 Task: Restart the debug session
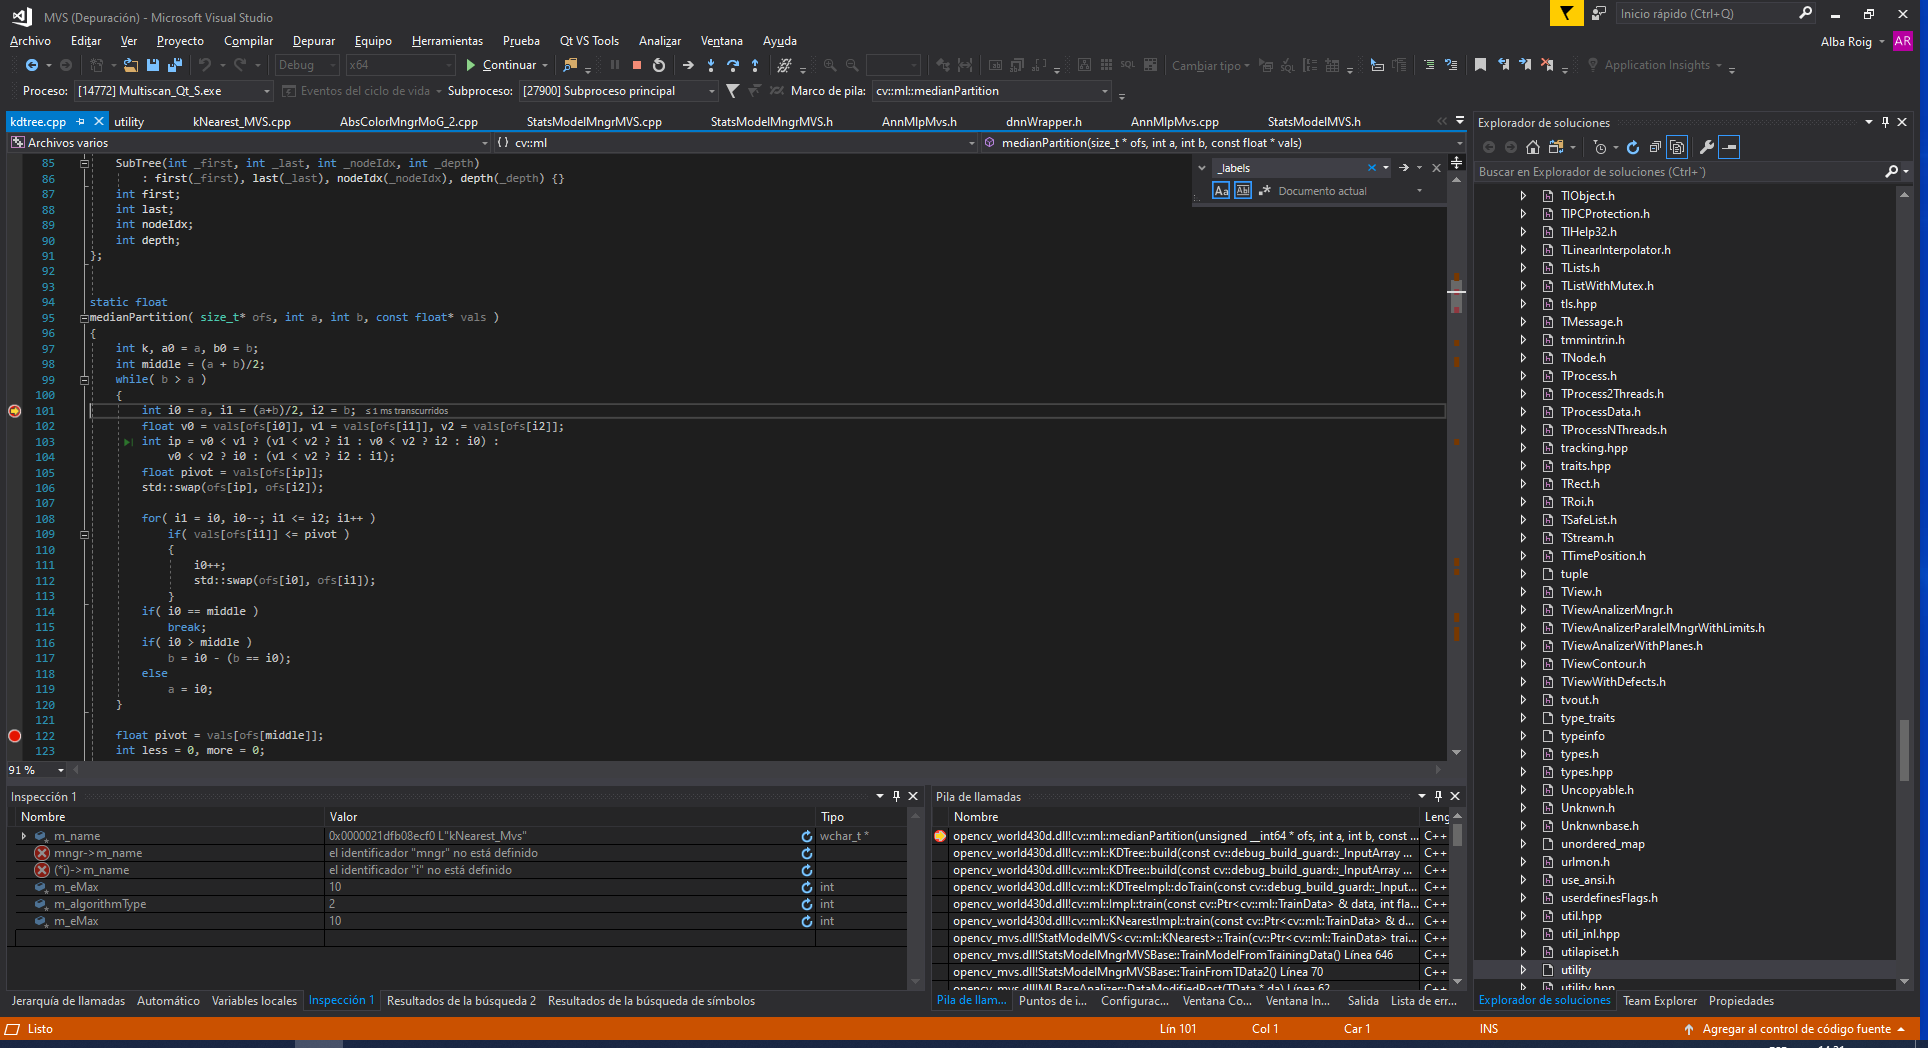[x=658, y=65]
